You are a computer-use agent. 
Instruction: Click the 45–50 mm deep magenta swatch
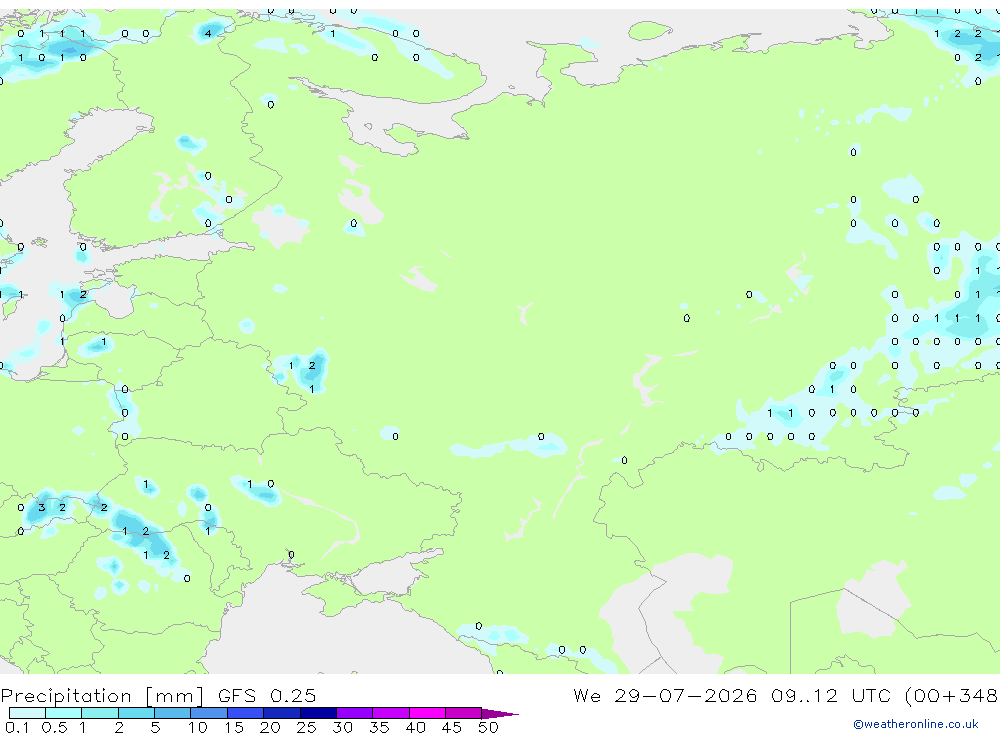[x=464, y=713]
